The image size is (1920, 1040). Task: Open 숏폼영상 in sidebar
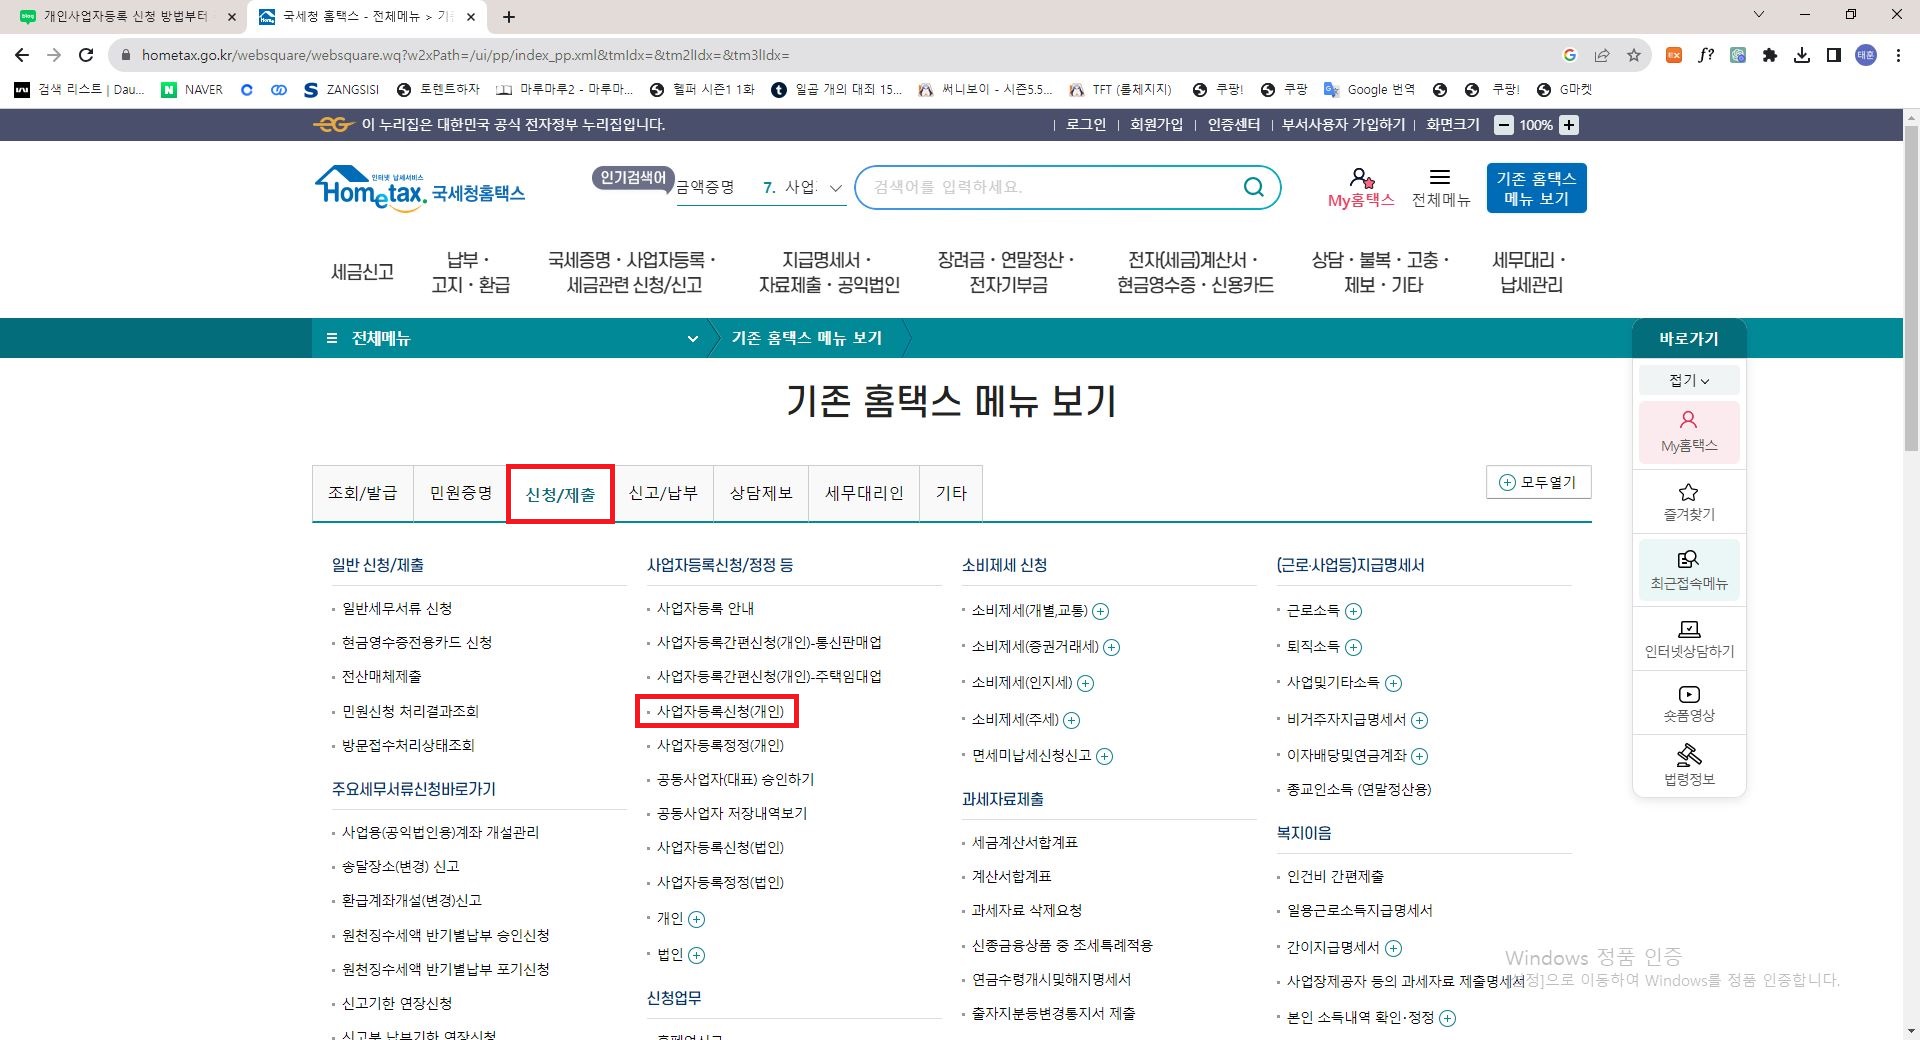[1689, 704]
